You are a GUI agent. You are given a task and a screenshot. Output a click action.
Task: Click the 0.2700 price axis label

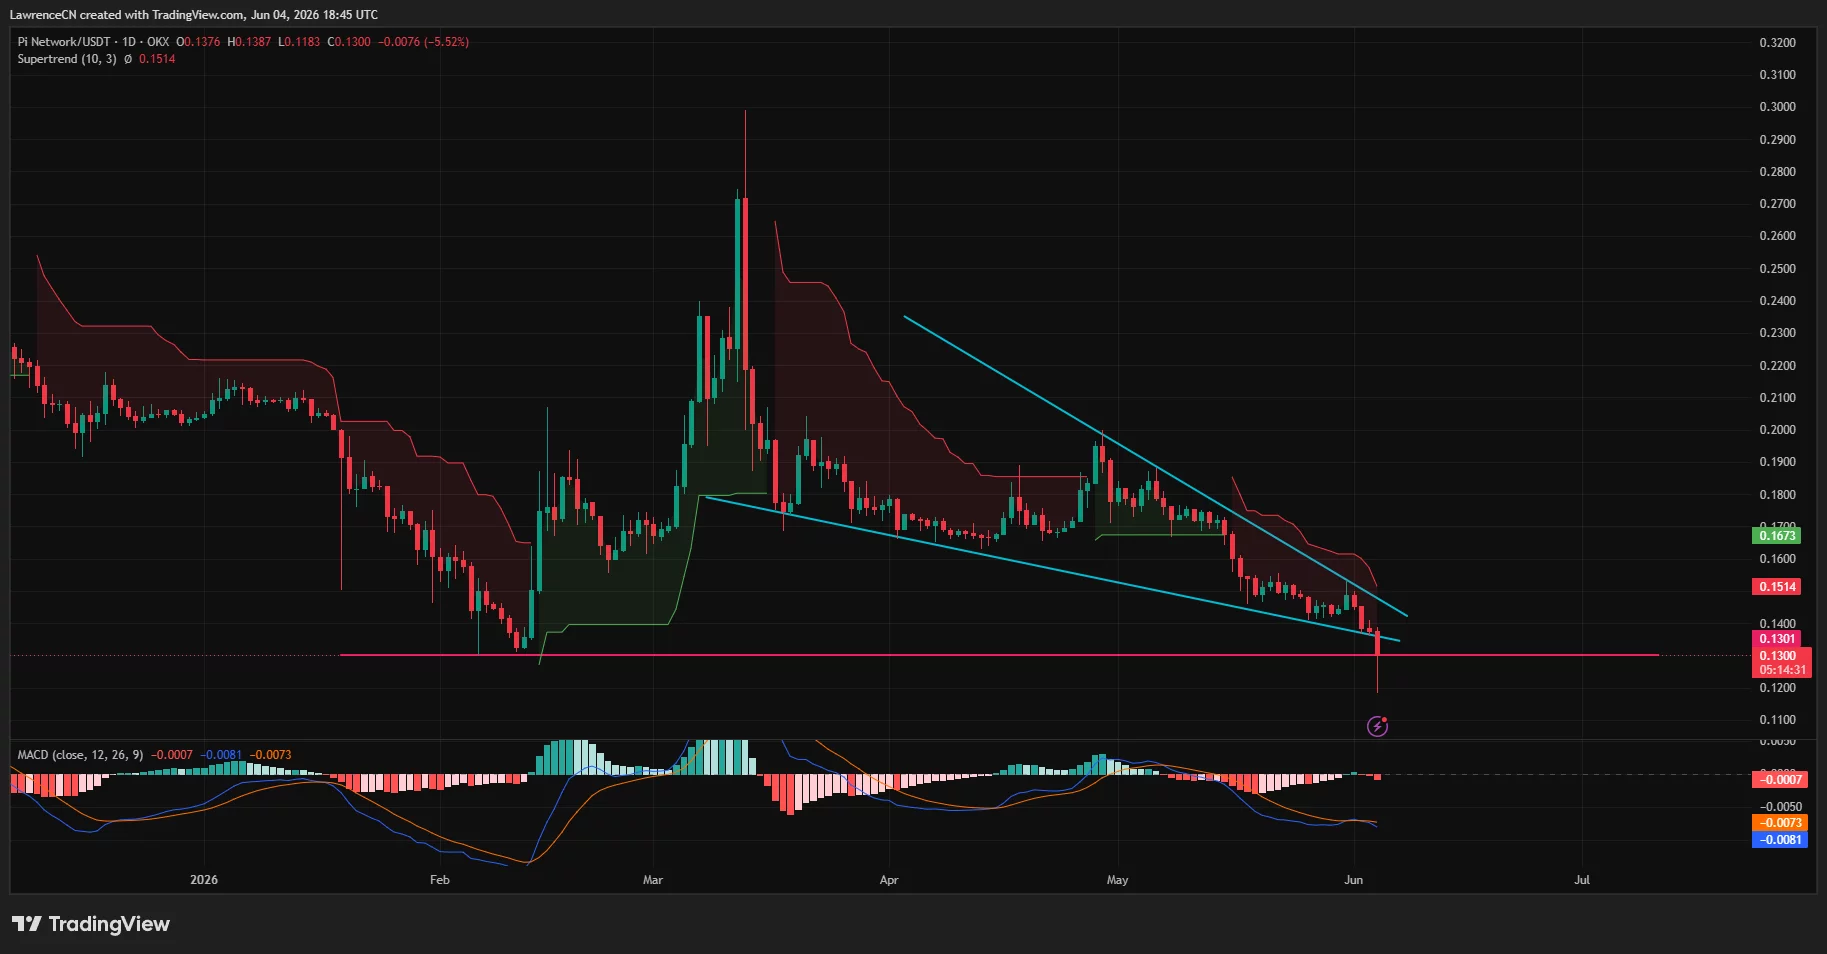[1778, 204]
